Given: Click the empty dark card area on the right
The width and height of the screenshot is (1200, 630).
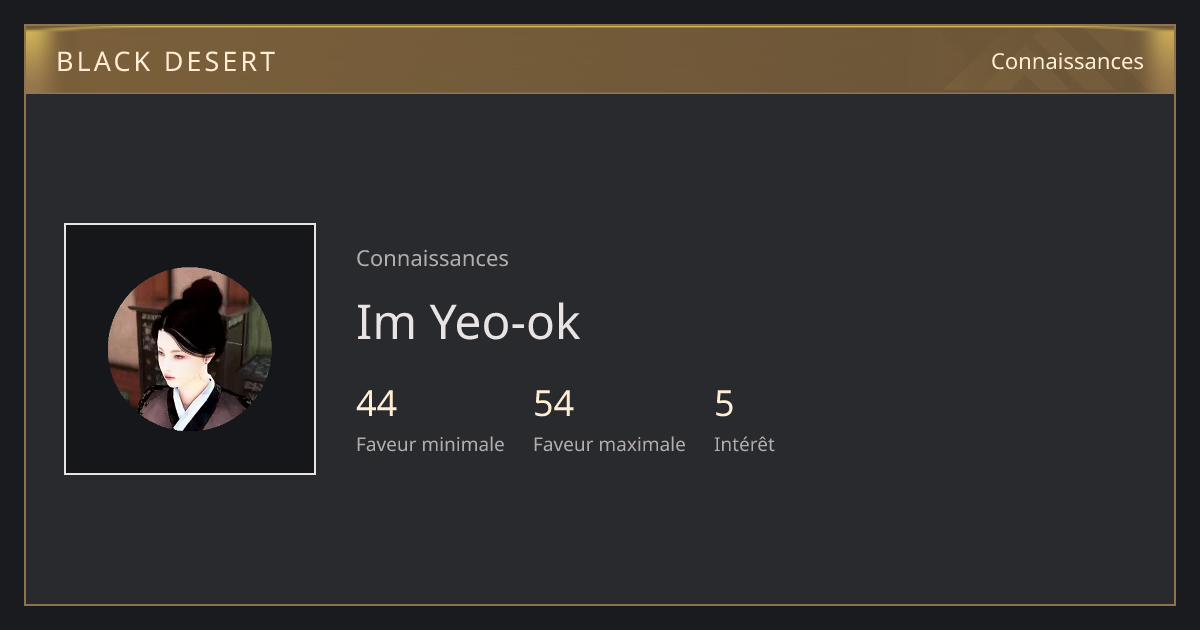Looking at the screenshot, I should click(980, 350).
